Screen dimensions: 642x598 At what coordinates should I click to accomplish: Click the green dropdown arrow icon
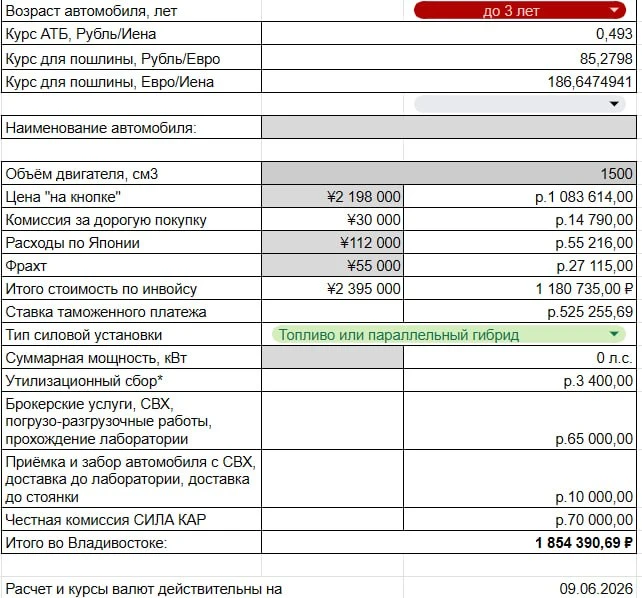click(614, 334)
